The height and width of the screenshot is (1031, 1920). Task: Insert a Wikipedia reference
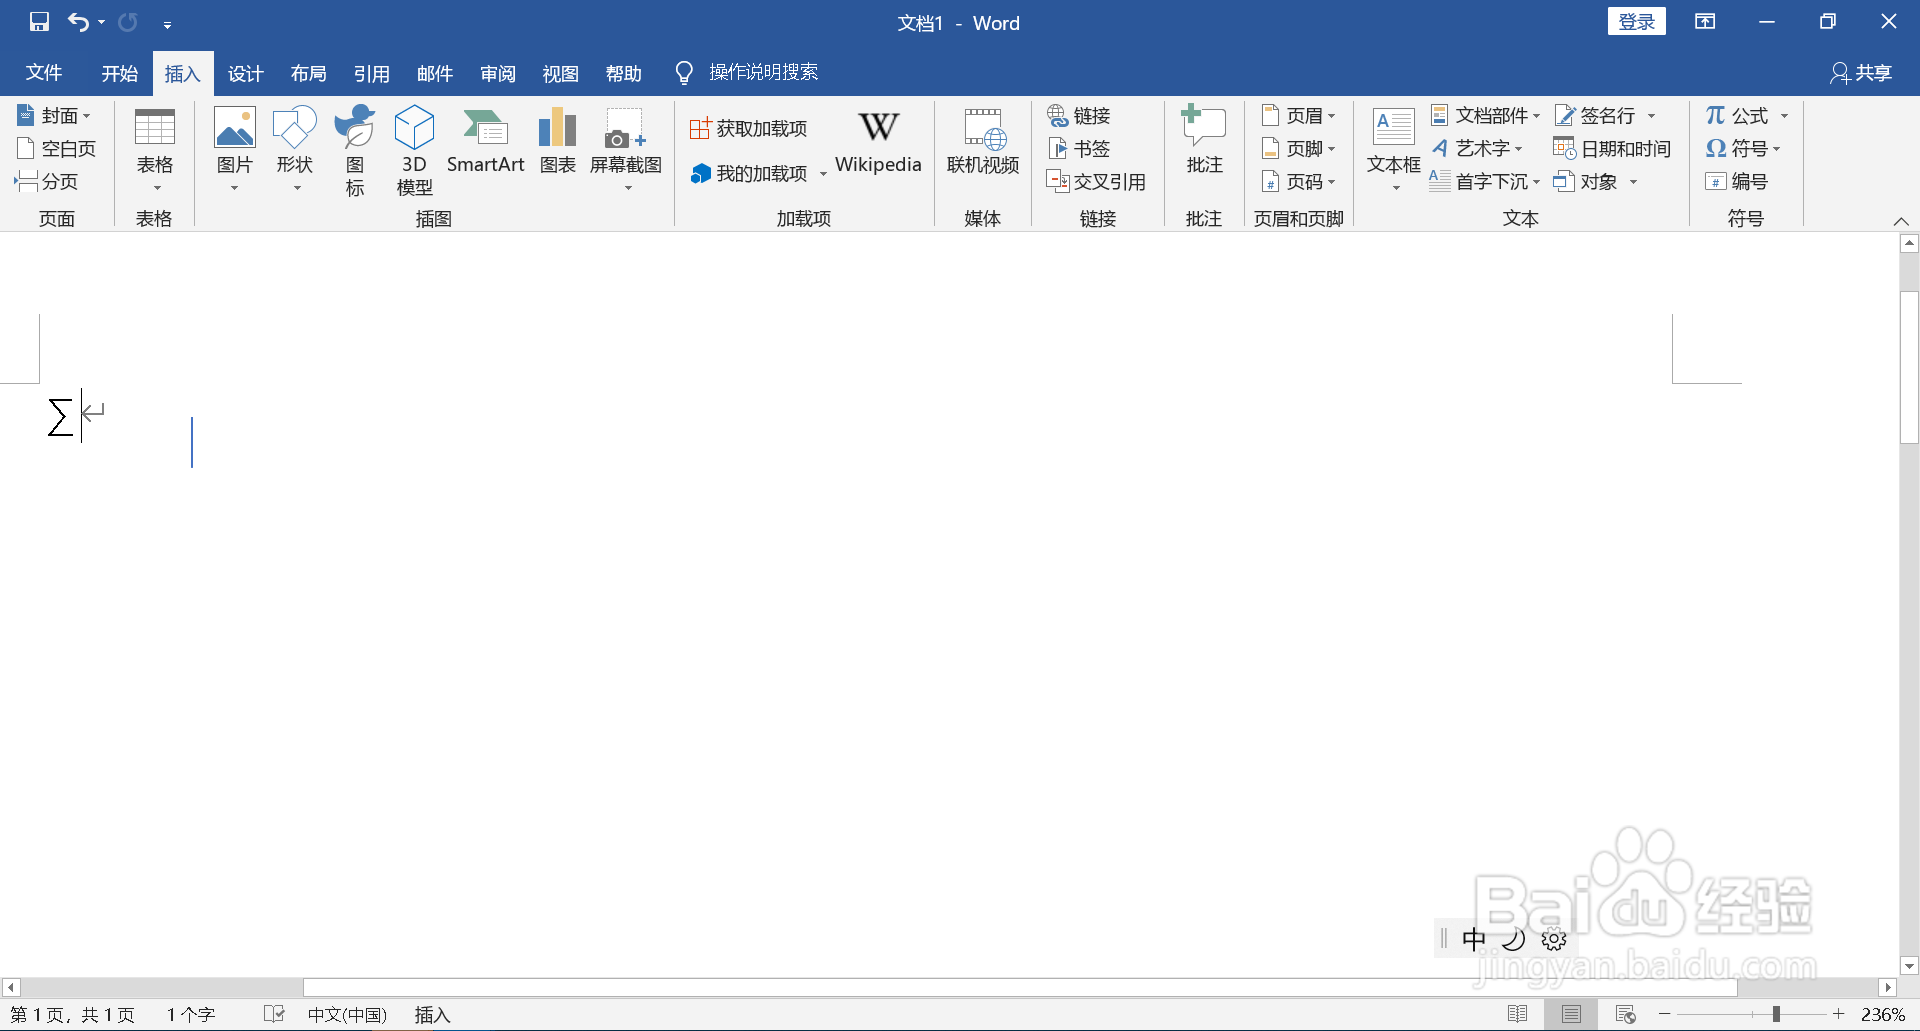(878, 143)
